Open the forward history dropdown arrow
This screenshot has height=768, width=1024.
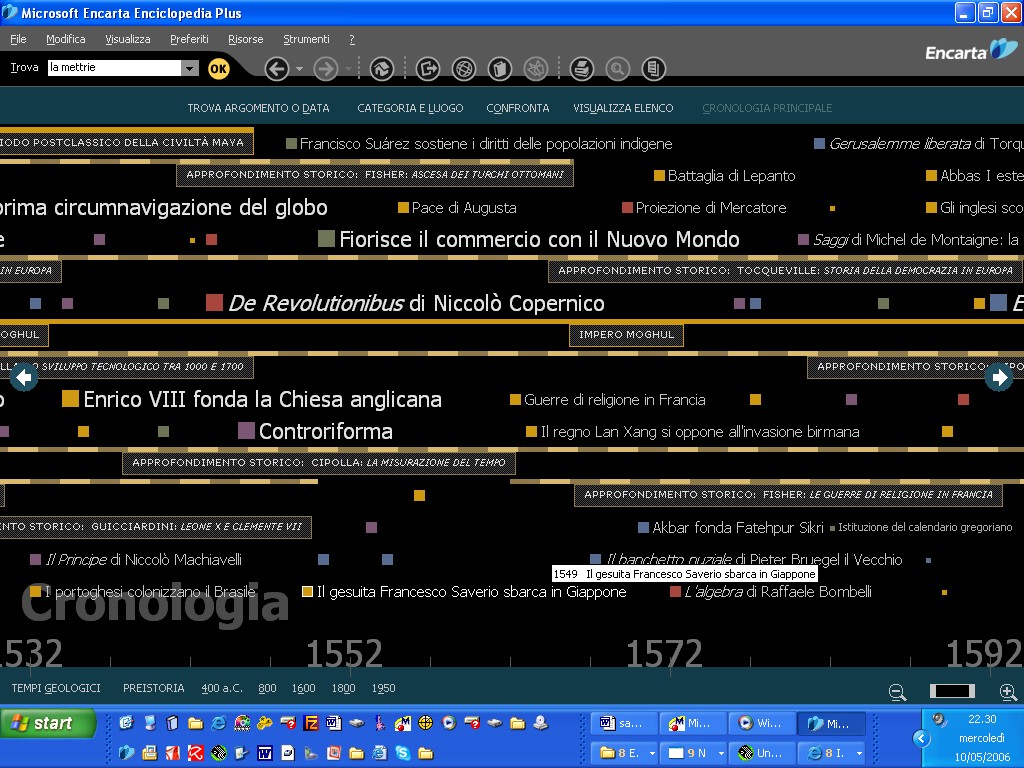click(x=348, y=69)
